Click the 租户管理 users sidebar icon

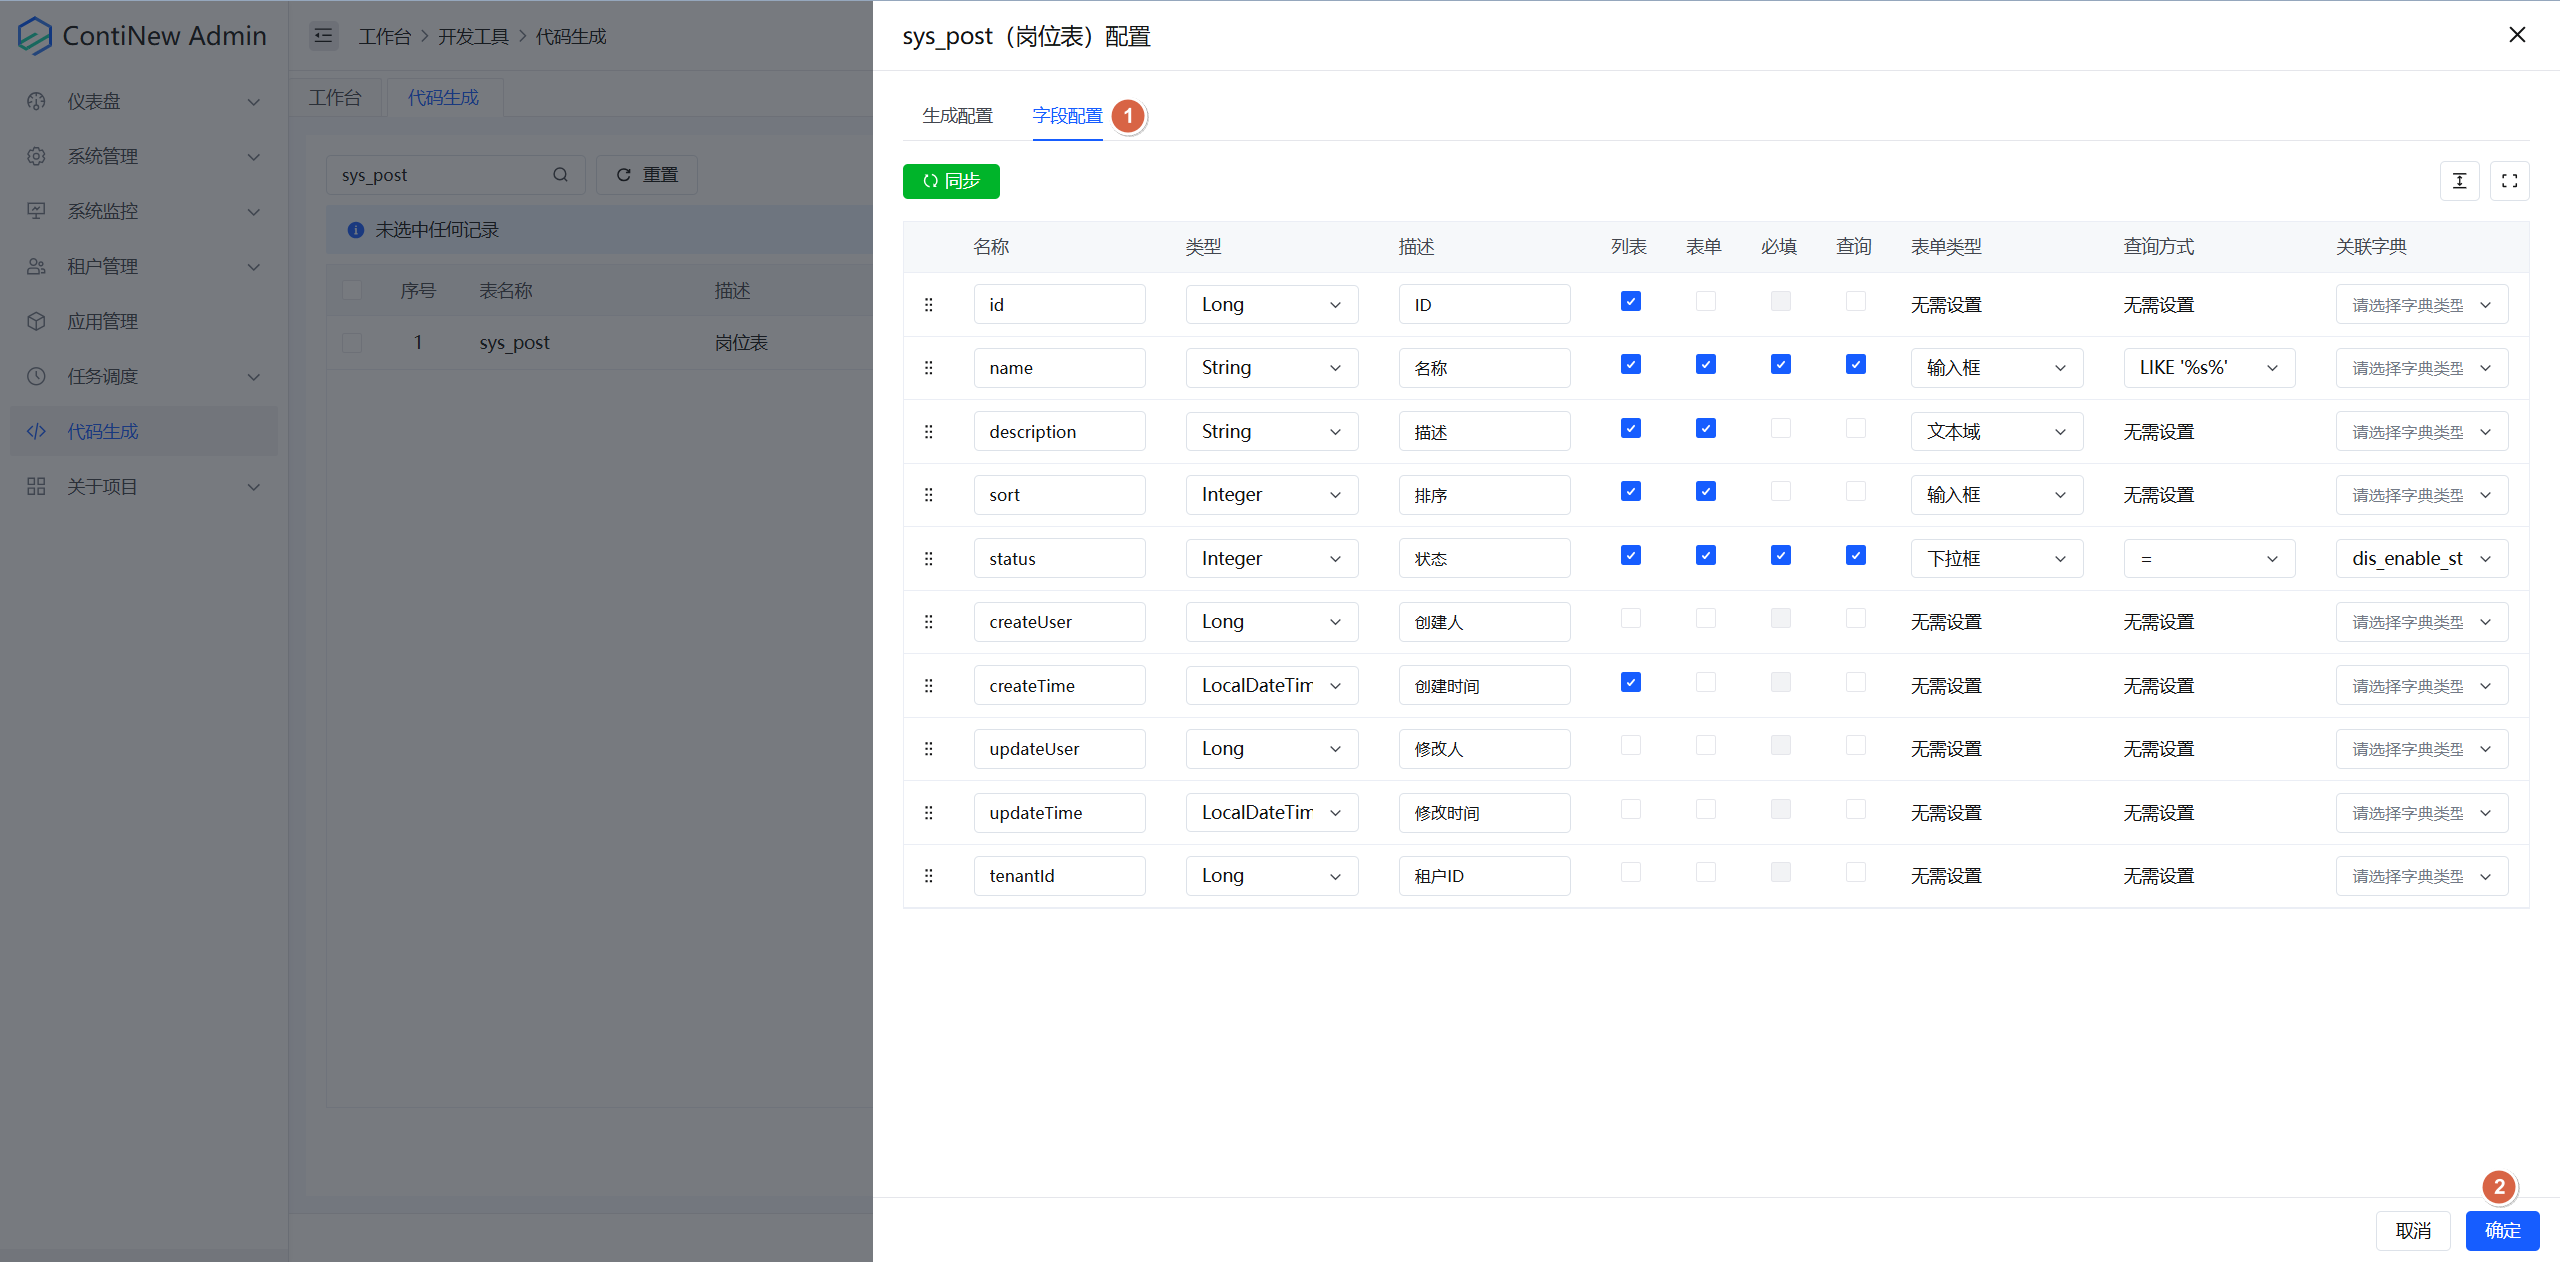pos(36,266)
